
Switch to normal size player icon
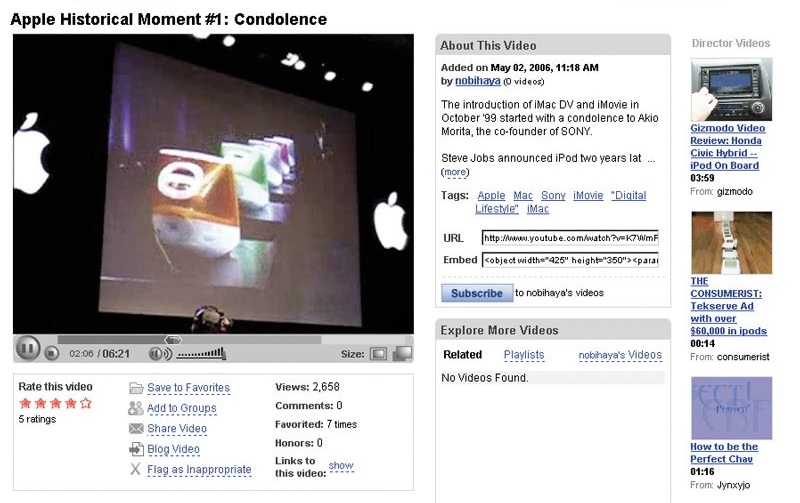[x=379, y=354]
